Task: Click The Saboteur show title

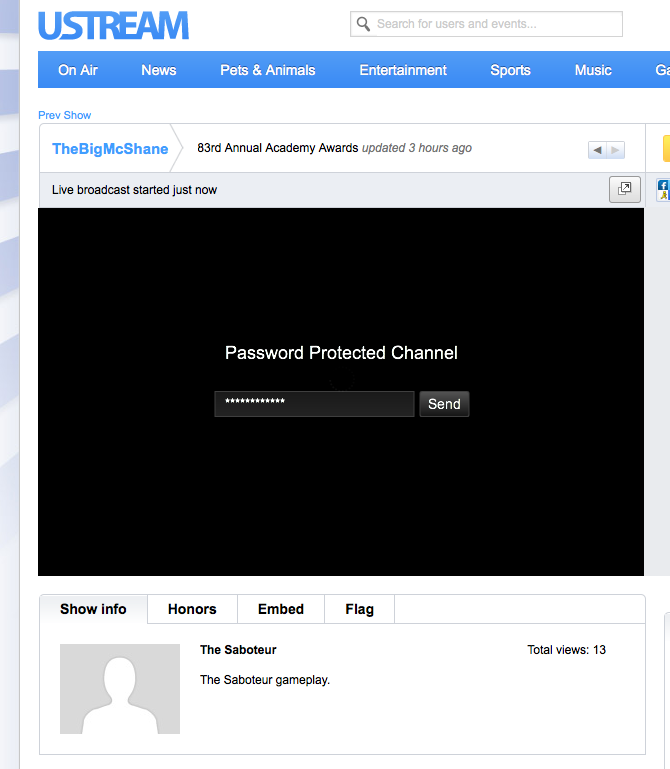Action: point(238,650)
